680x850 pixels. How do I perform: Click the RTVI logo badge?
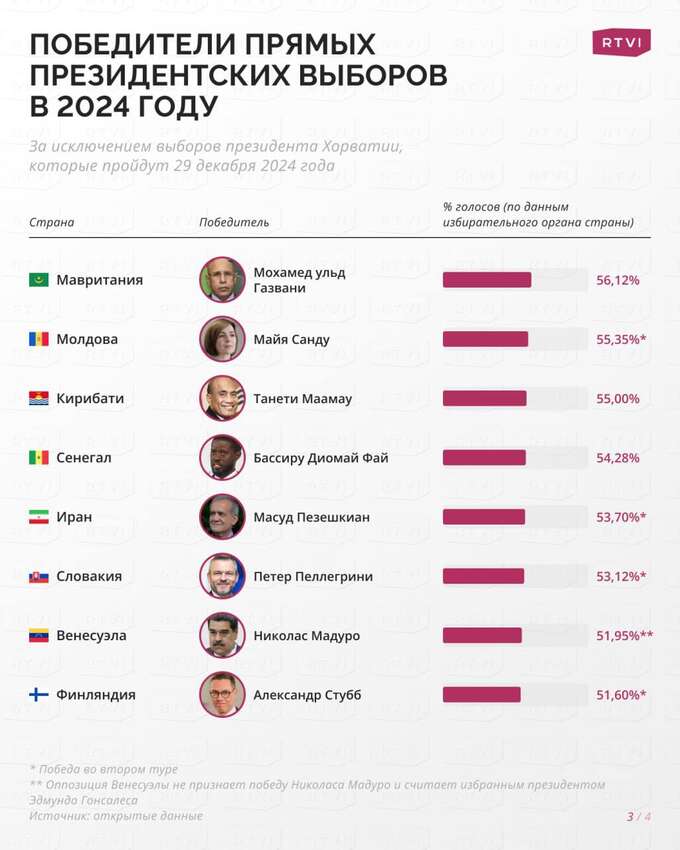click(621, 42)
